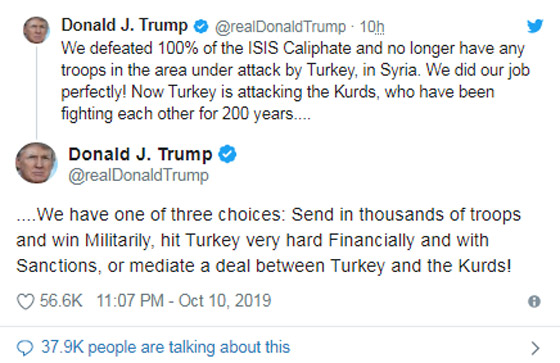Click the verified badge on the first tweet
Image resolution: width=560 pixels, height=363 pixels.
(201, 26)
